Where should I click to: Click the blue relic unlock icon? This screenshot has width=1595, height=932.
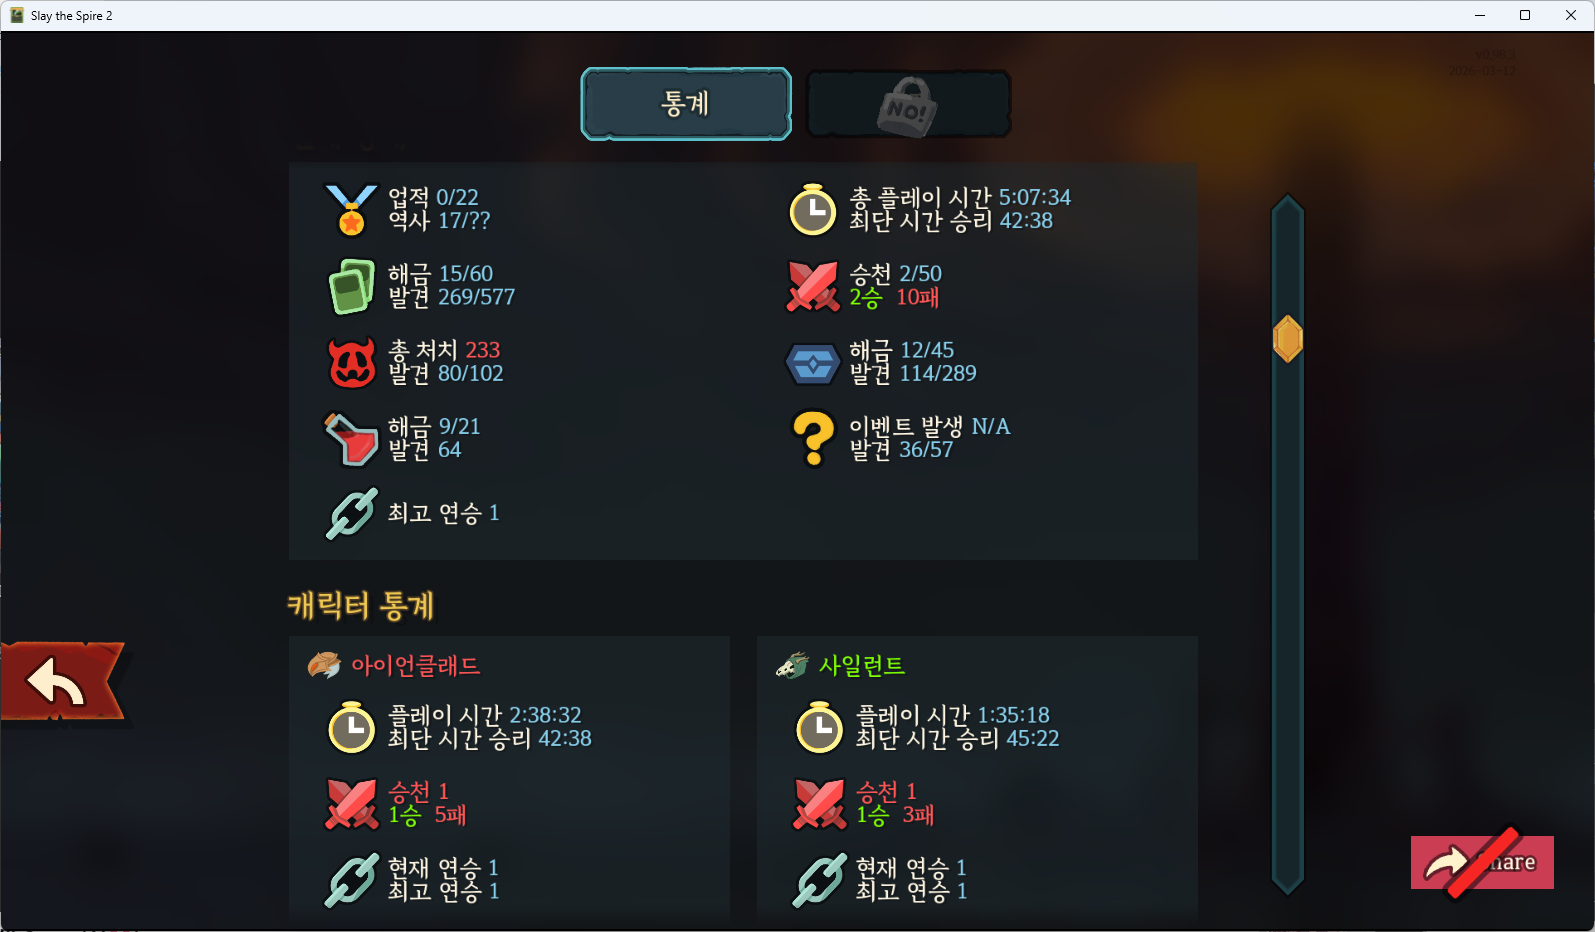[812, 363]
